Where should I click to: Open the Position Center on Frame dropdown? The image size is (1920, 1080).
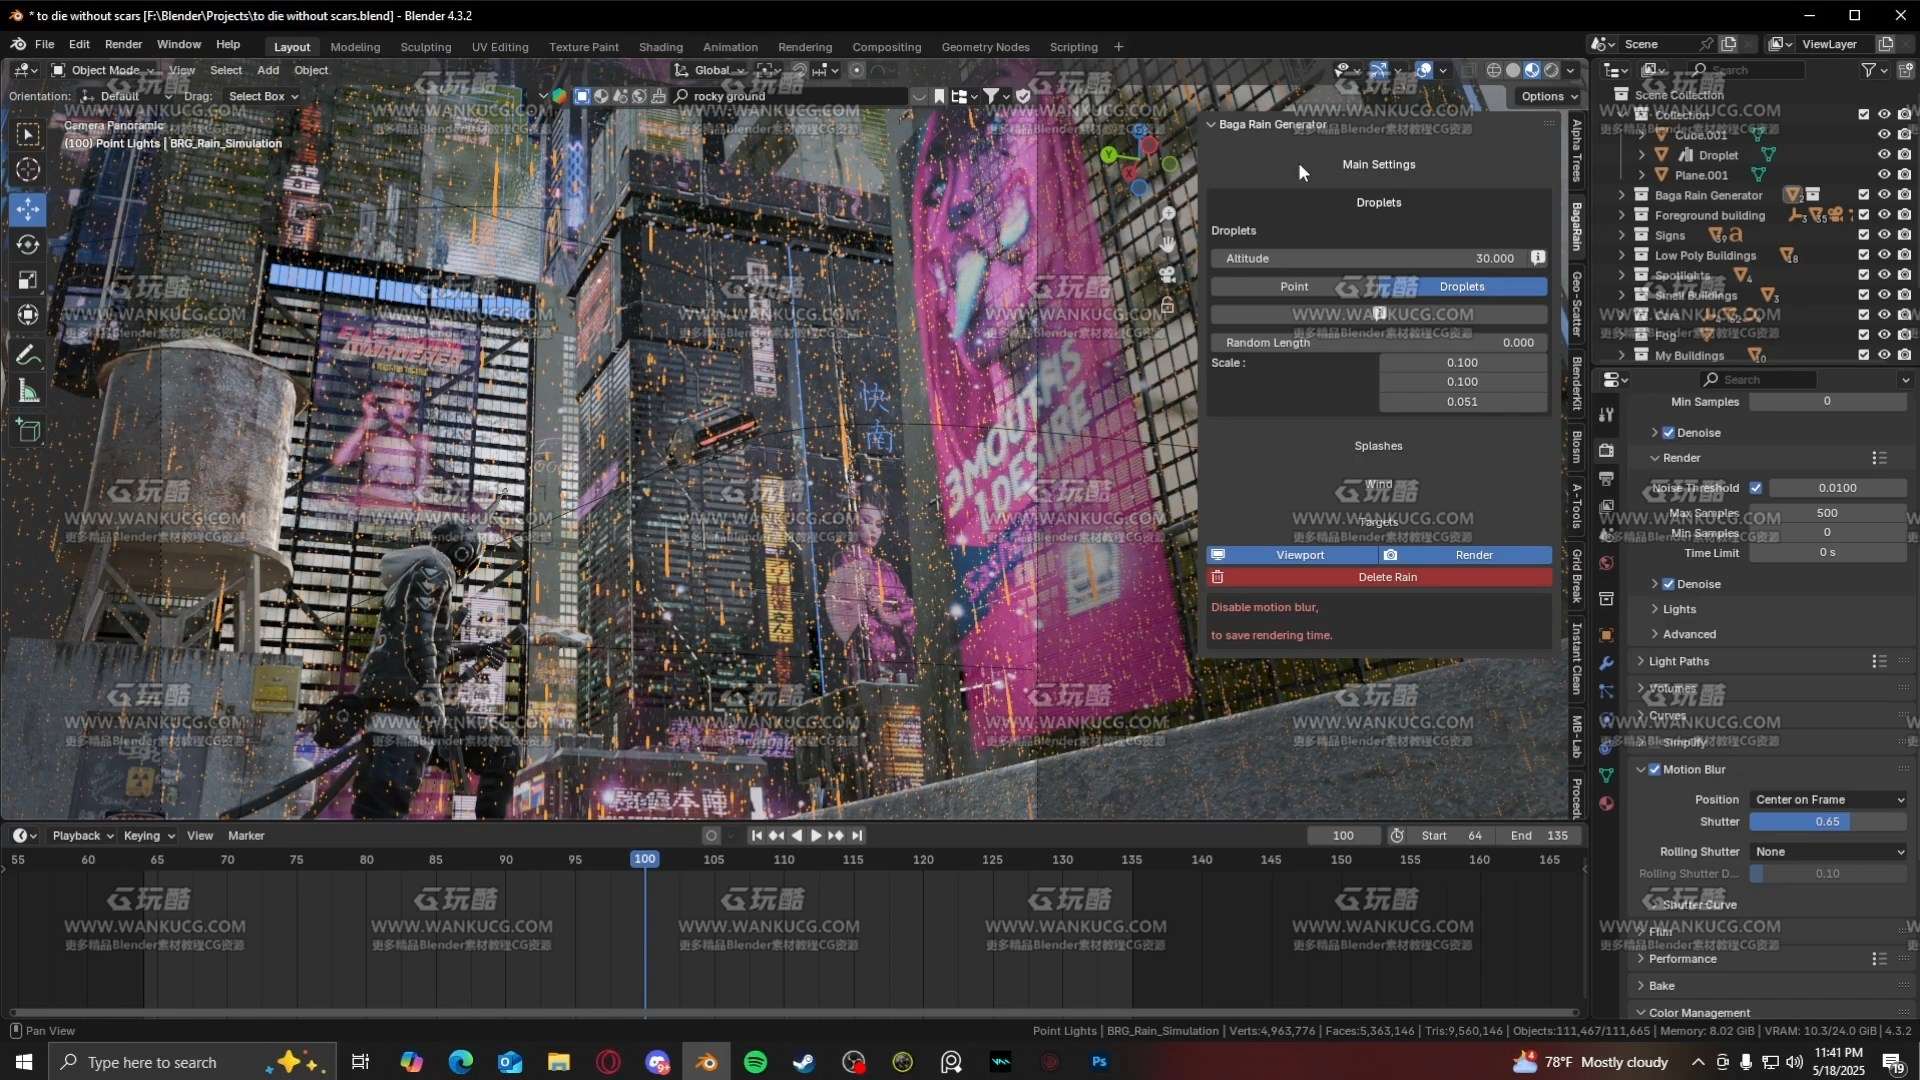tap(1828, 800)
